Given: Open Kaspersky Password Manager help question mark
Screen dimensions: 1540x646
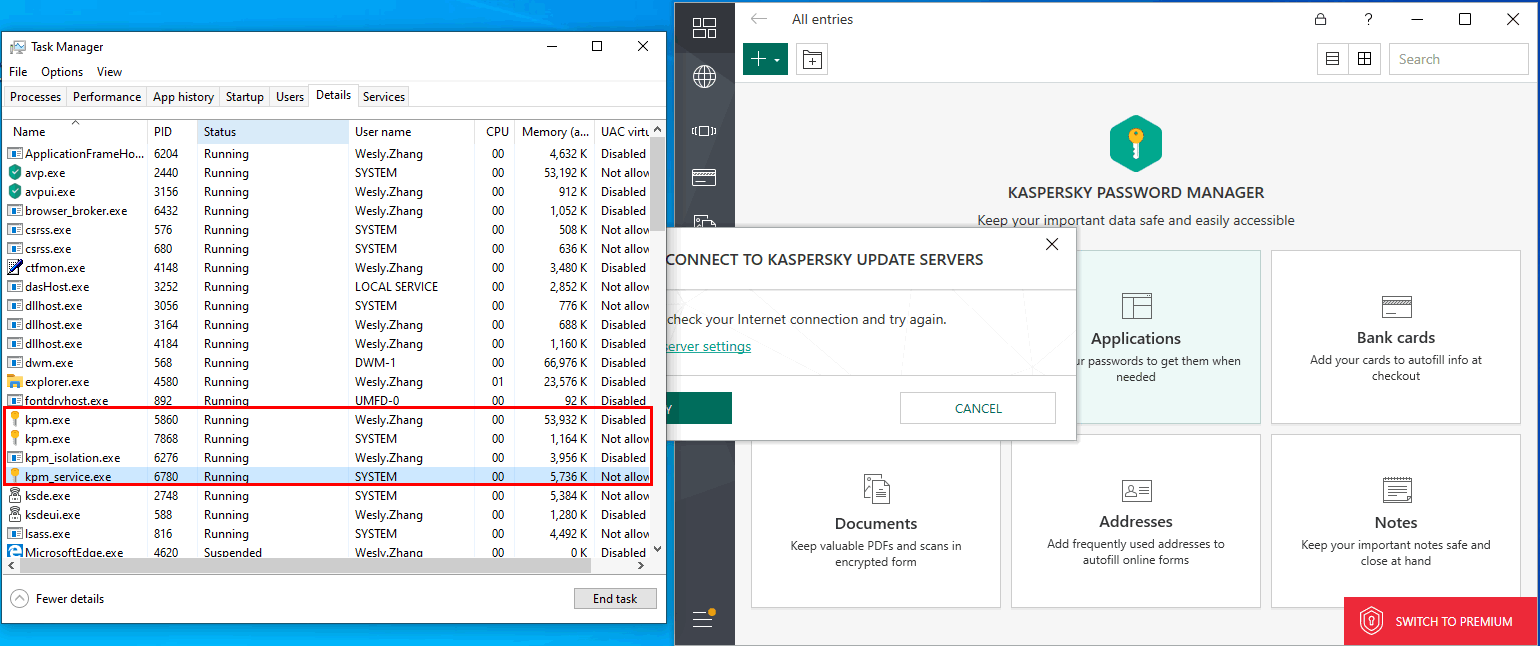Looking at the screenshot, I should [x=1369, y=19].
